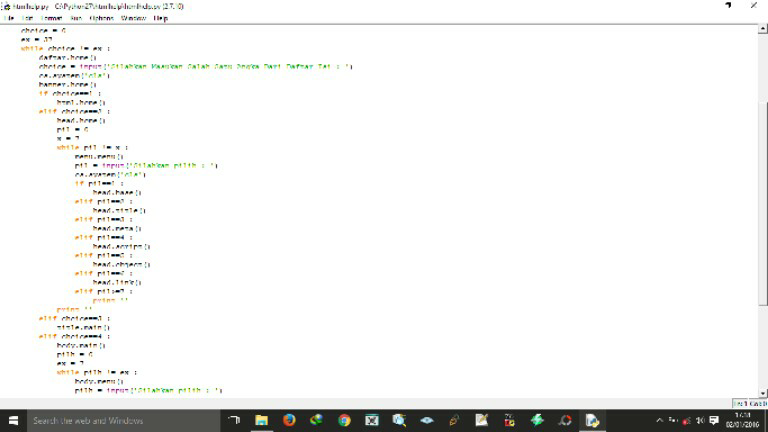Restore the IDLE window size
Image resolution: width=768 pixels, height=432 pixels.
coord(728,5)
